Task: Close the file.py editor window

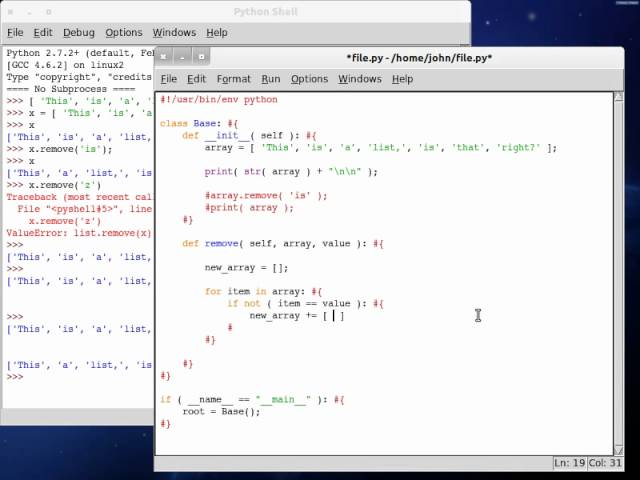Action: click(x=163, y=57)
